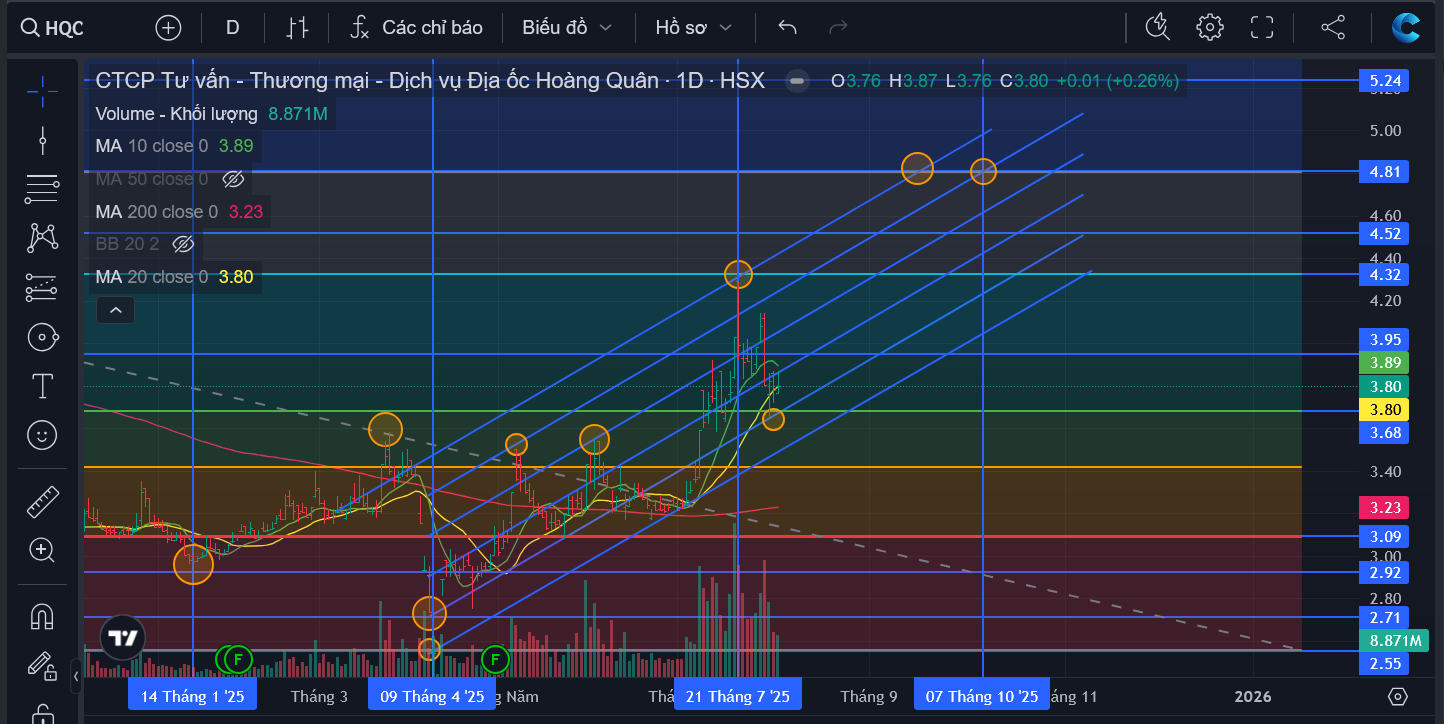Show the hidden BB 20 2 indicator
The height and width of the screenshot is (724, 1444).
(x=182, y=244)
